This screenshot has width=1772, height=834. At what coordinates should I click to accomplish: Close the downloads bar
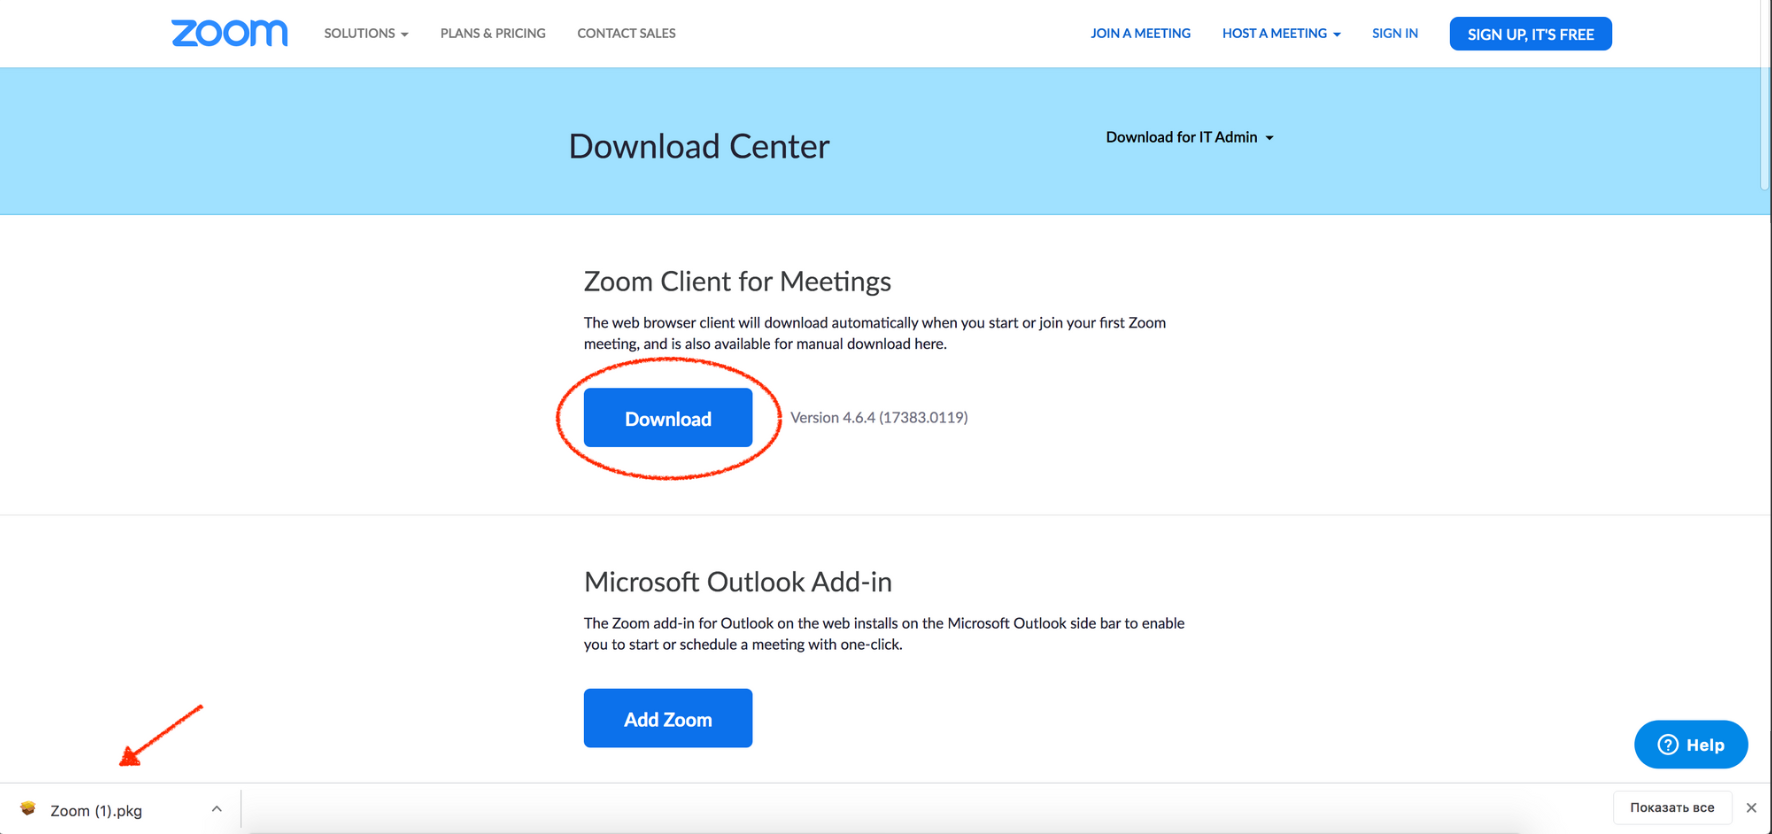(1751, 808)
